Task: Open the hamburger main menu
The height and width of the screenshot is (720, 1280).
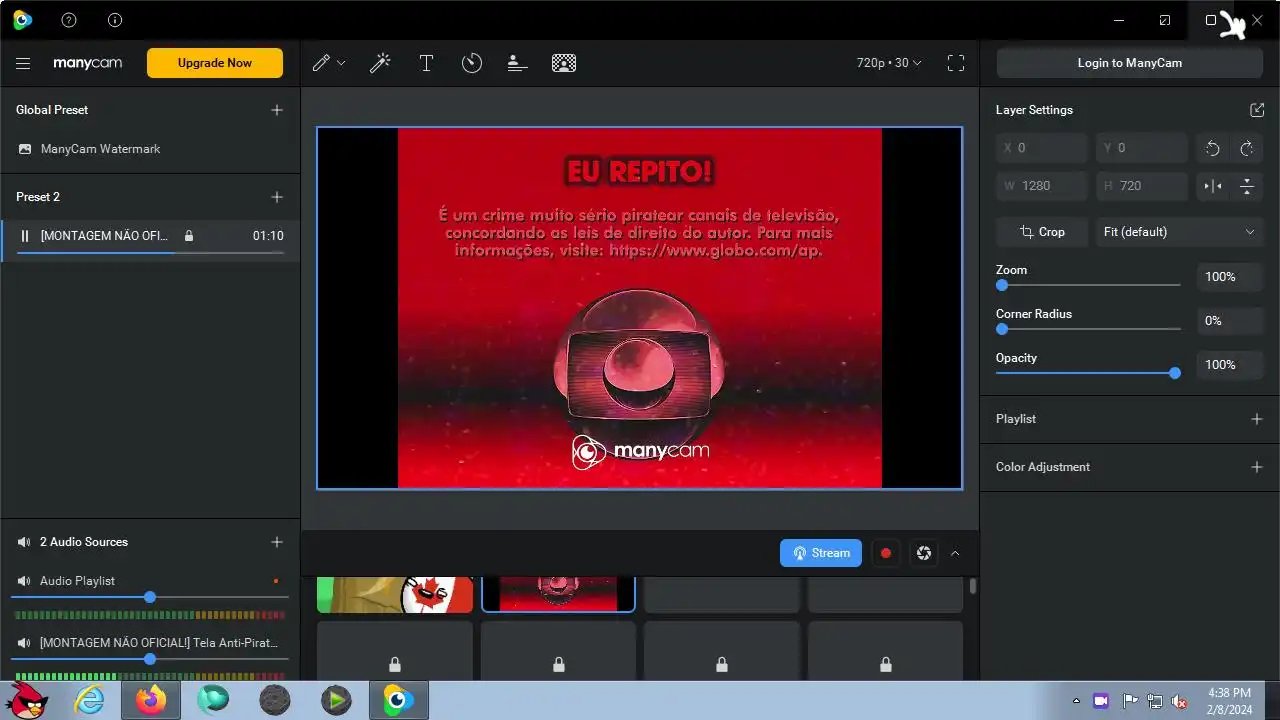Action: coord(23,63)
